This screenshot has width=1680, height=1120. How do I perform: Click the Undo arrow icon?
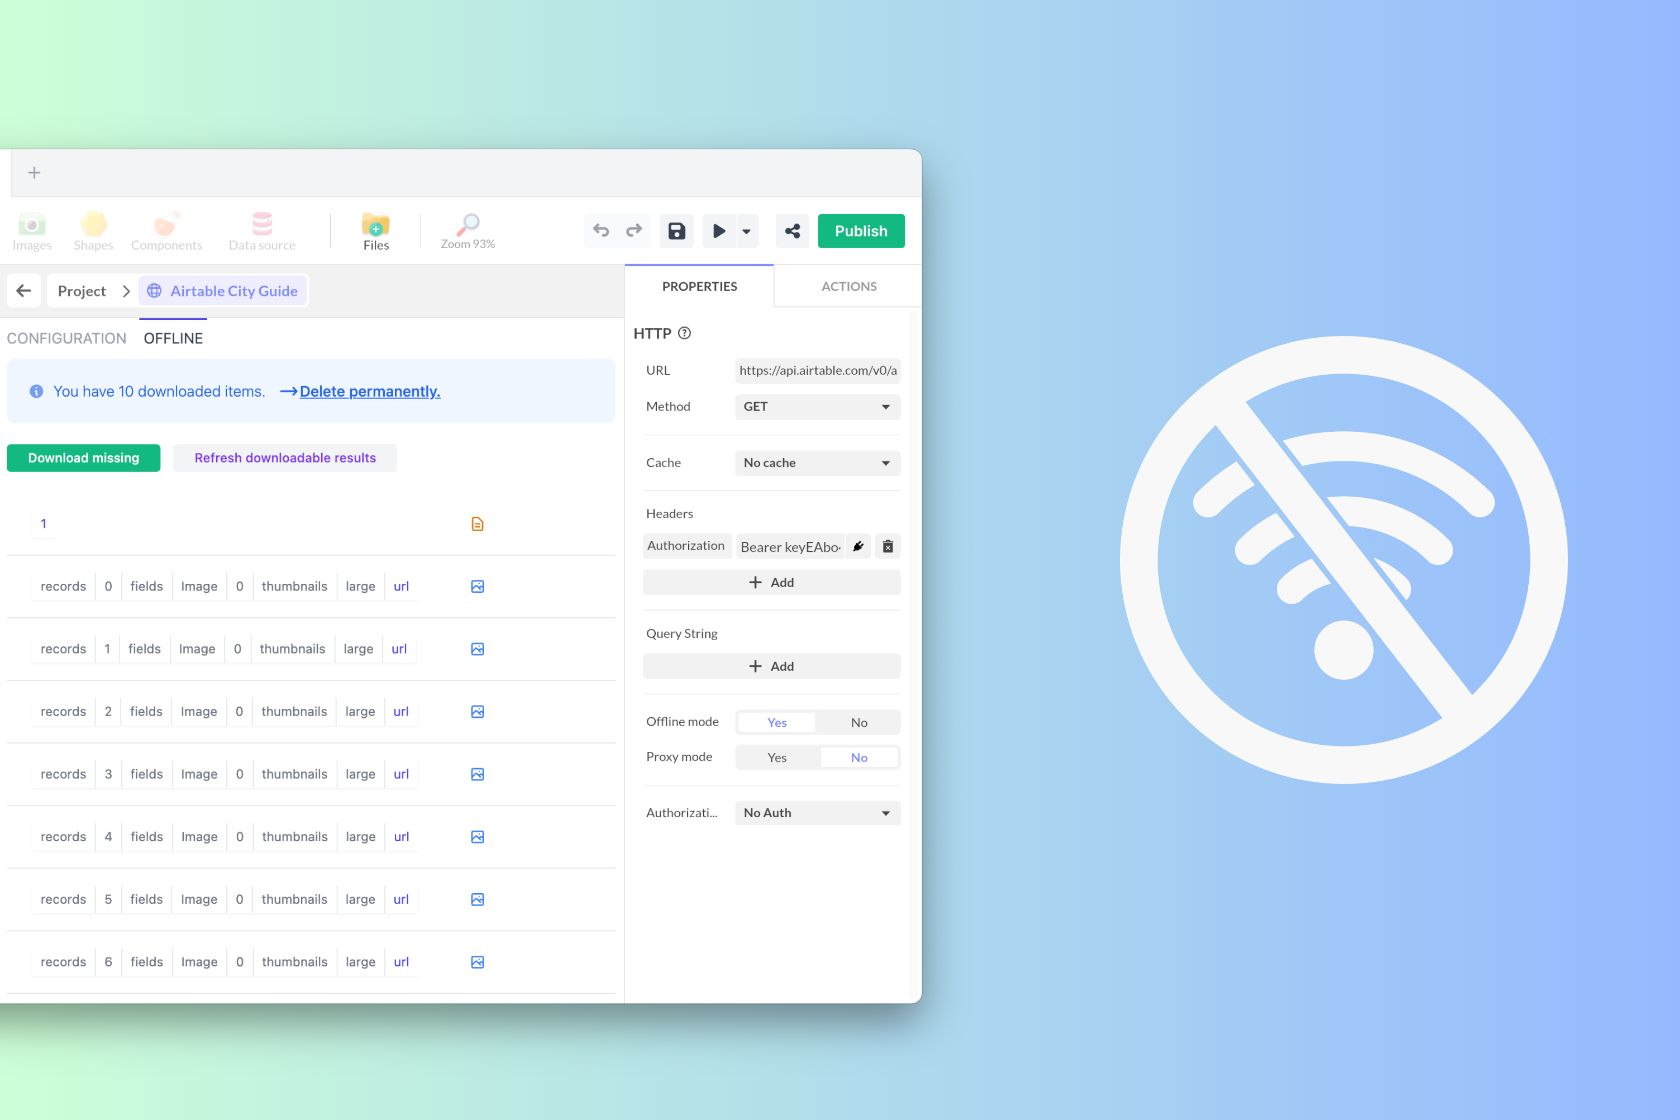(601, 231)
